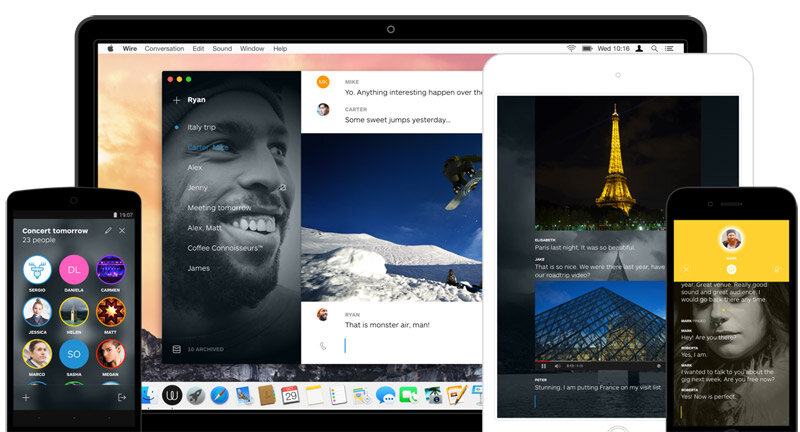Launch Safari from the dock
Screen dimensions: 800x432
coord(219,395)
